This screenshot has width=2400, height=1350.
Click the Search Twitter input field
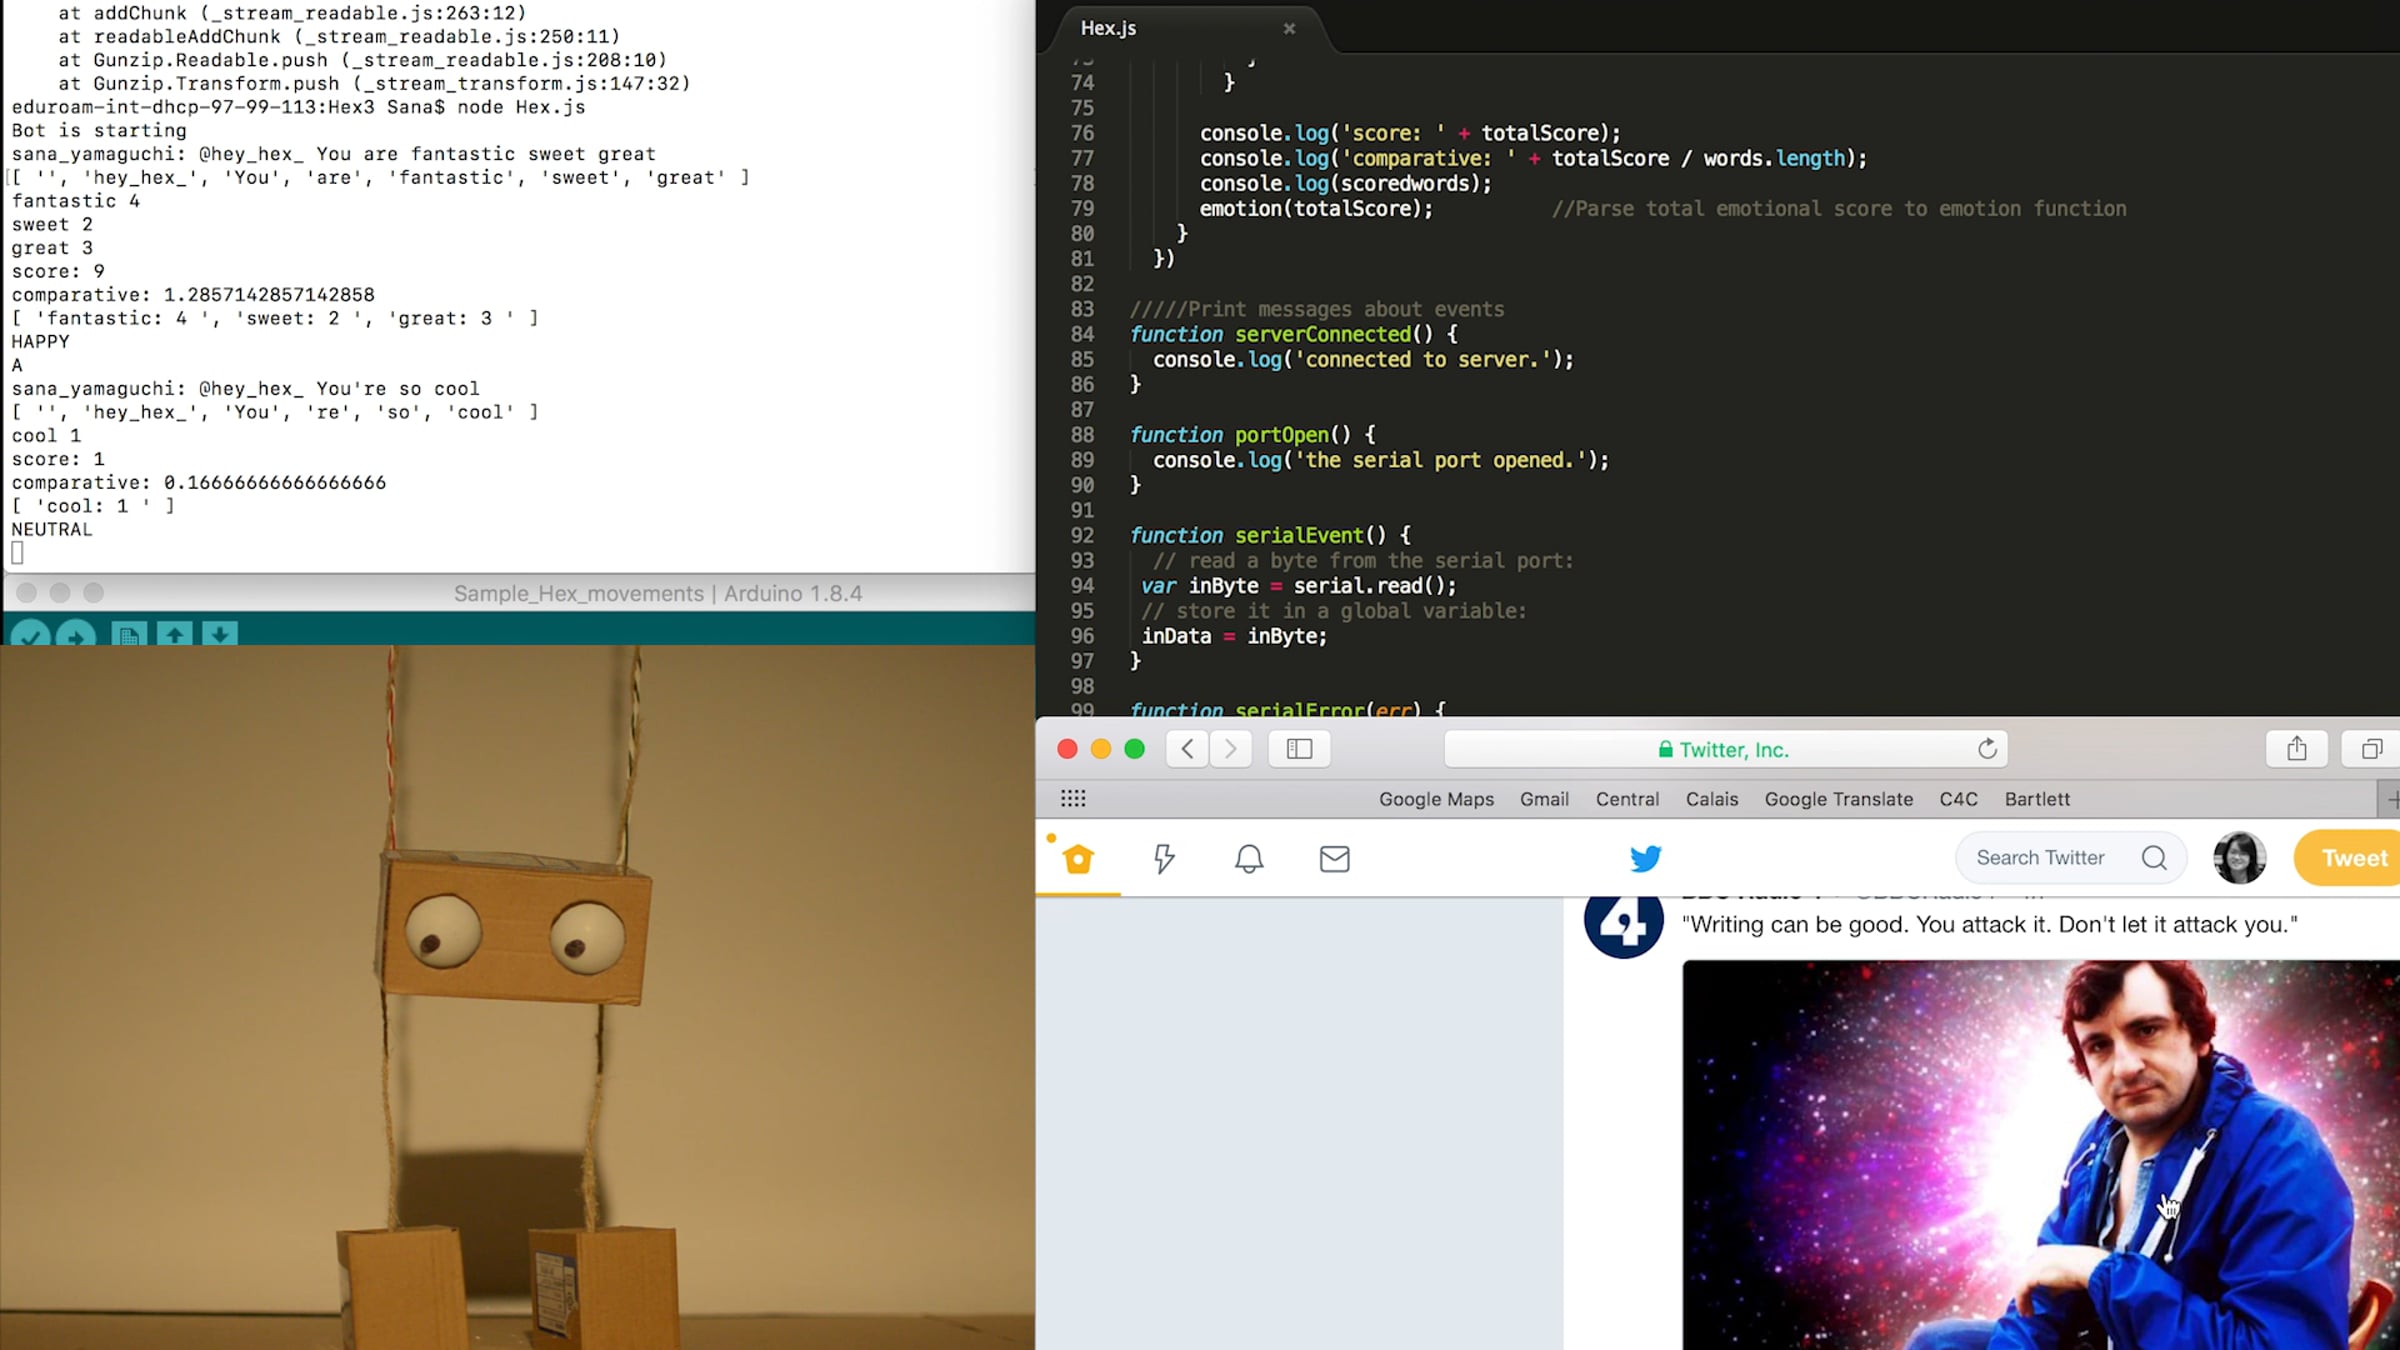point(2040,858)
